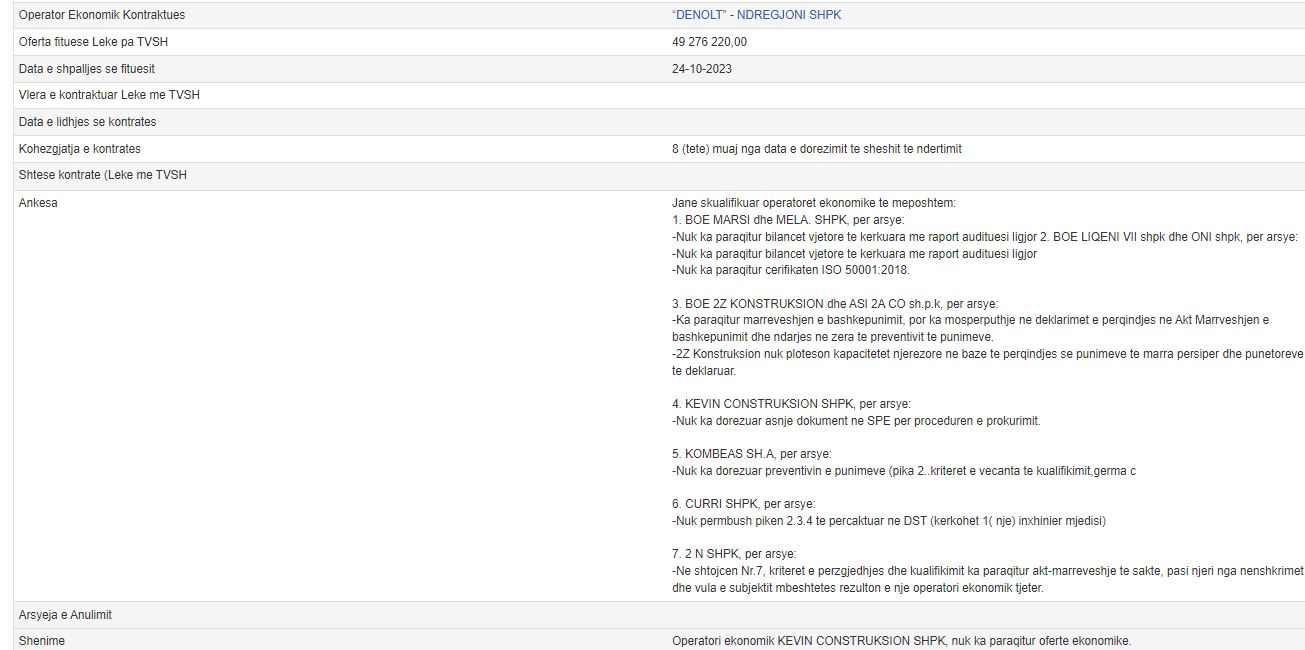Click the winning offer amount 49 276 220,00
The height and width of the screenshot is (650, 1305).
[709, 42]
